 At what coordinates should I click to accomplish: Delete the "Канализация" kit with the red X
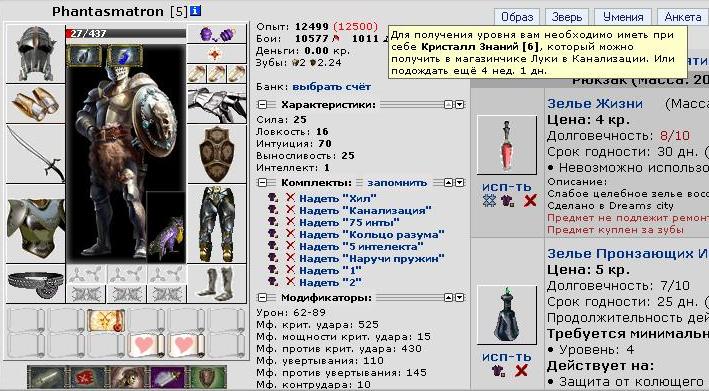click(x=290, y=209)
